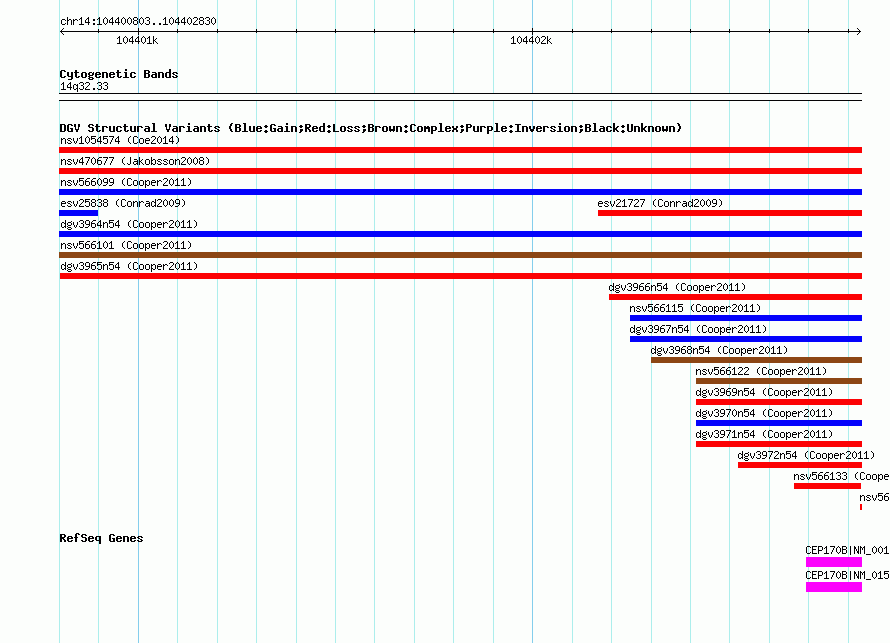
Task: Select the nsv470677 (Jakobsson2008) variant label
Action: pyautogui.click(x=135, y=161)
